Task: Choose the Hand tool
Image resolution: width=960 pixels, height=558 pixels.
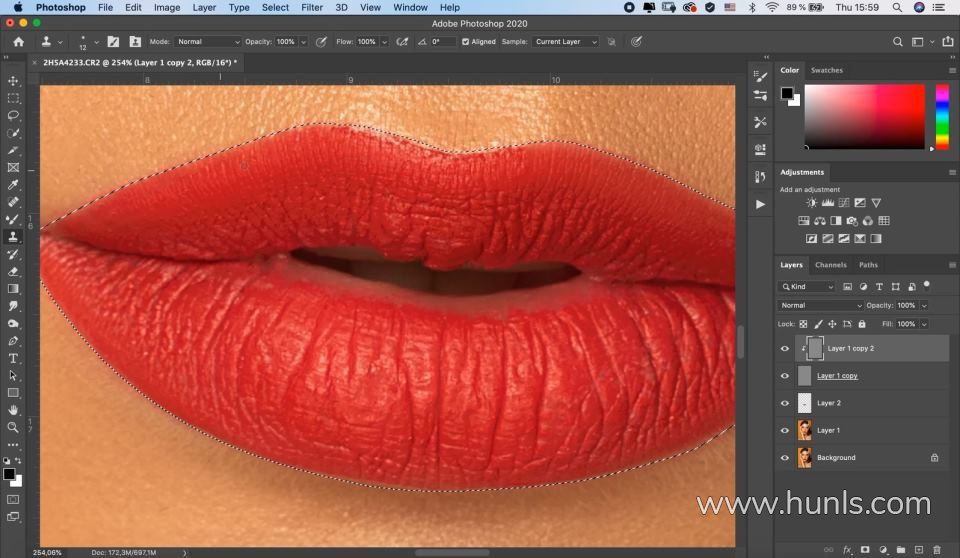Action: click(13, 410)
